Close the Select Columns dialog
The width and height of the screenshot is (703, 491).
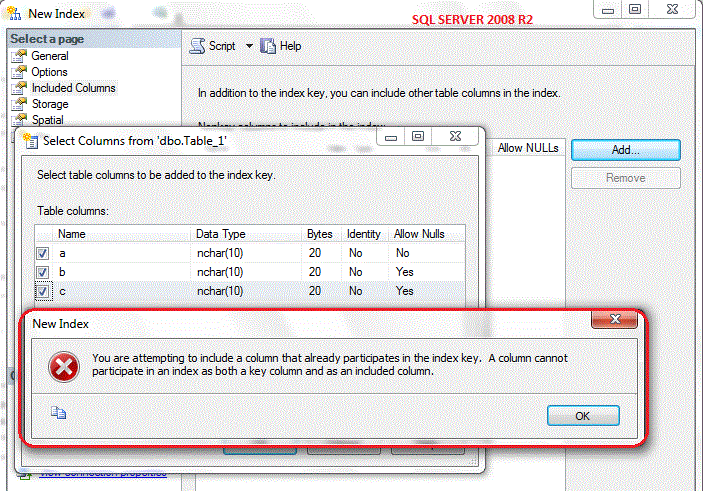click(x=456, y=136)
